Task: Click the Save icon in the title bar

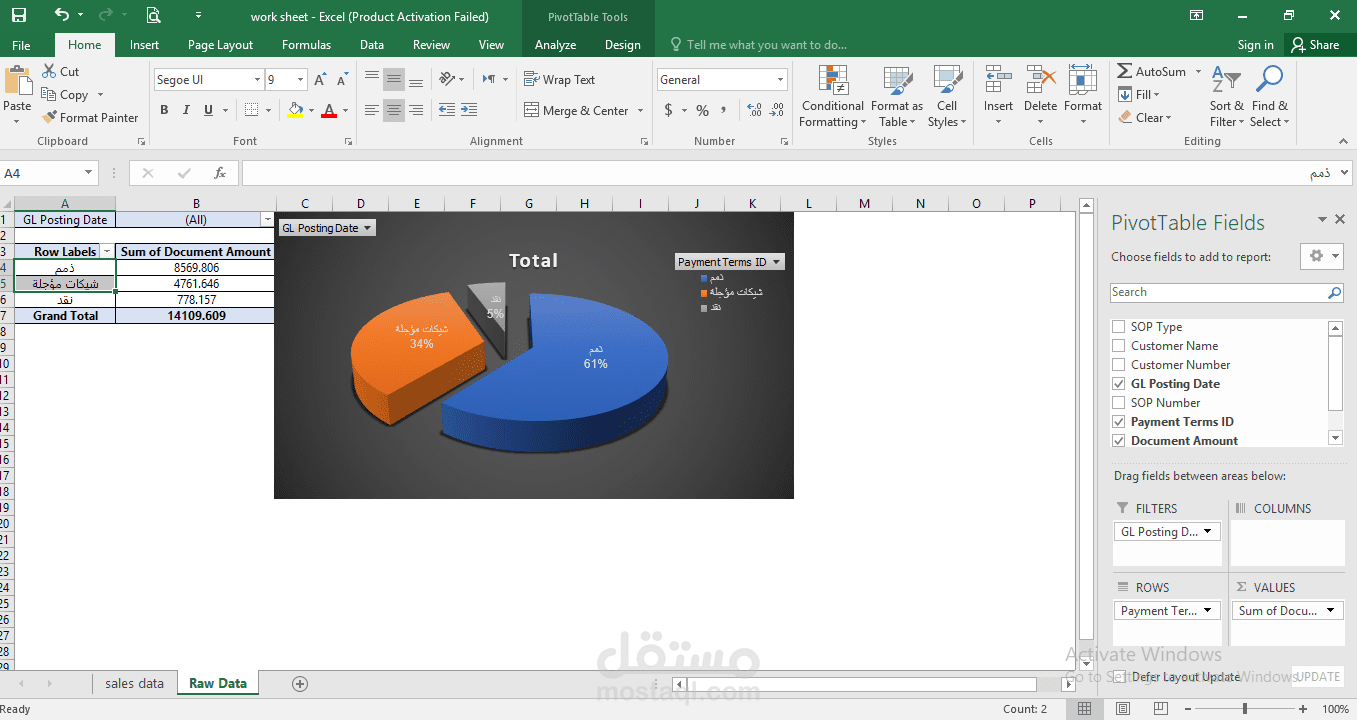Action: click(x=19, y=15)
